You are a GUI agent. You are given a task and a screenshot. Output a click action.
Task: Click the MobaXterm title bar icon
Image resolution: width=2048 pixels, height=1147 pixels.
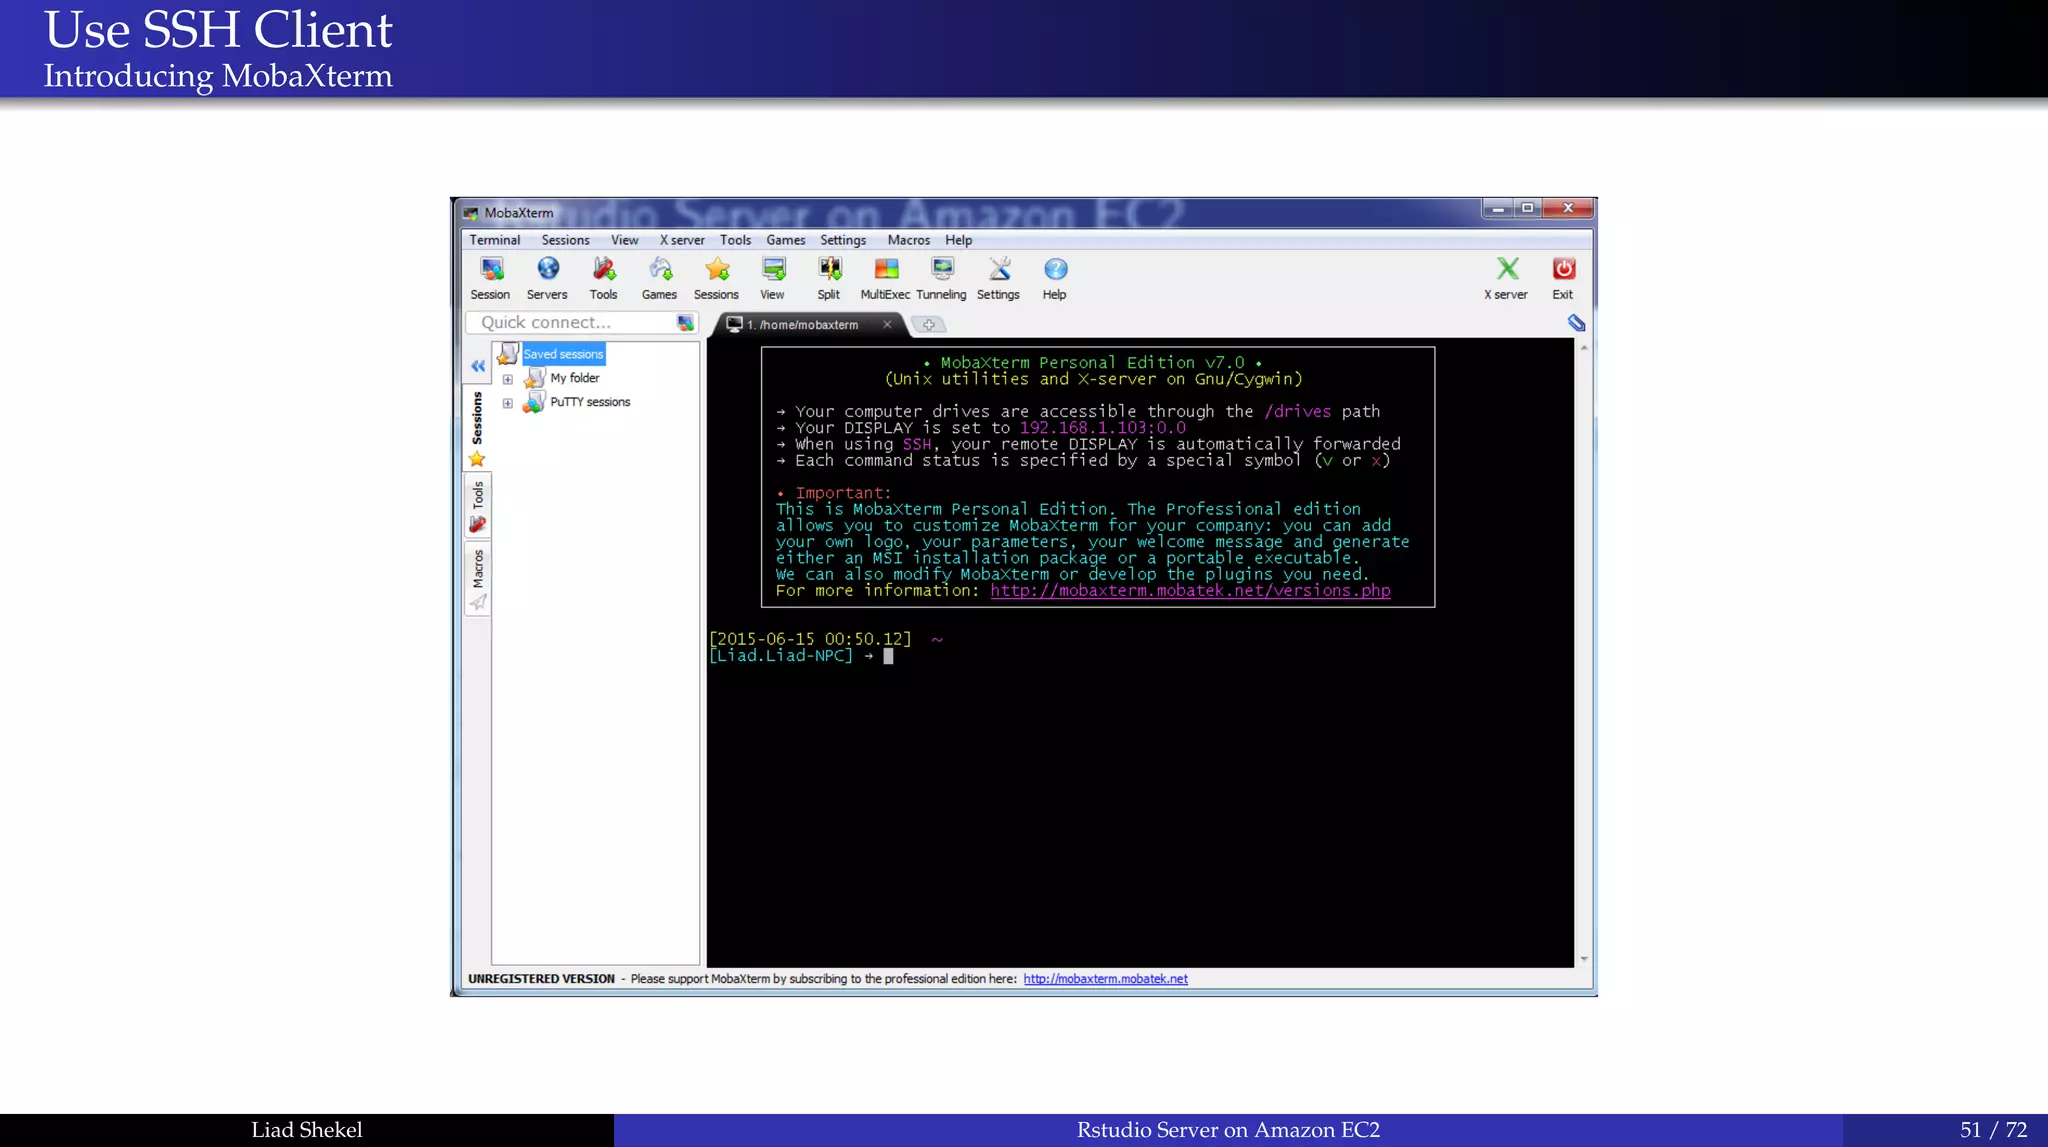point(471,213)
